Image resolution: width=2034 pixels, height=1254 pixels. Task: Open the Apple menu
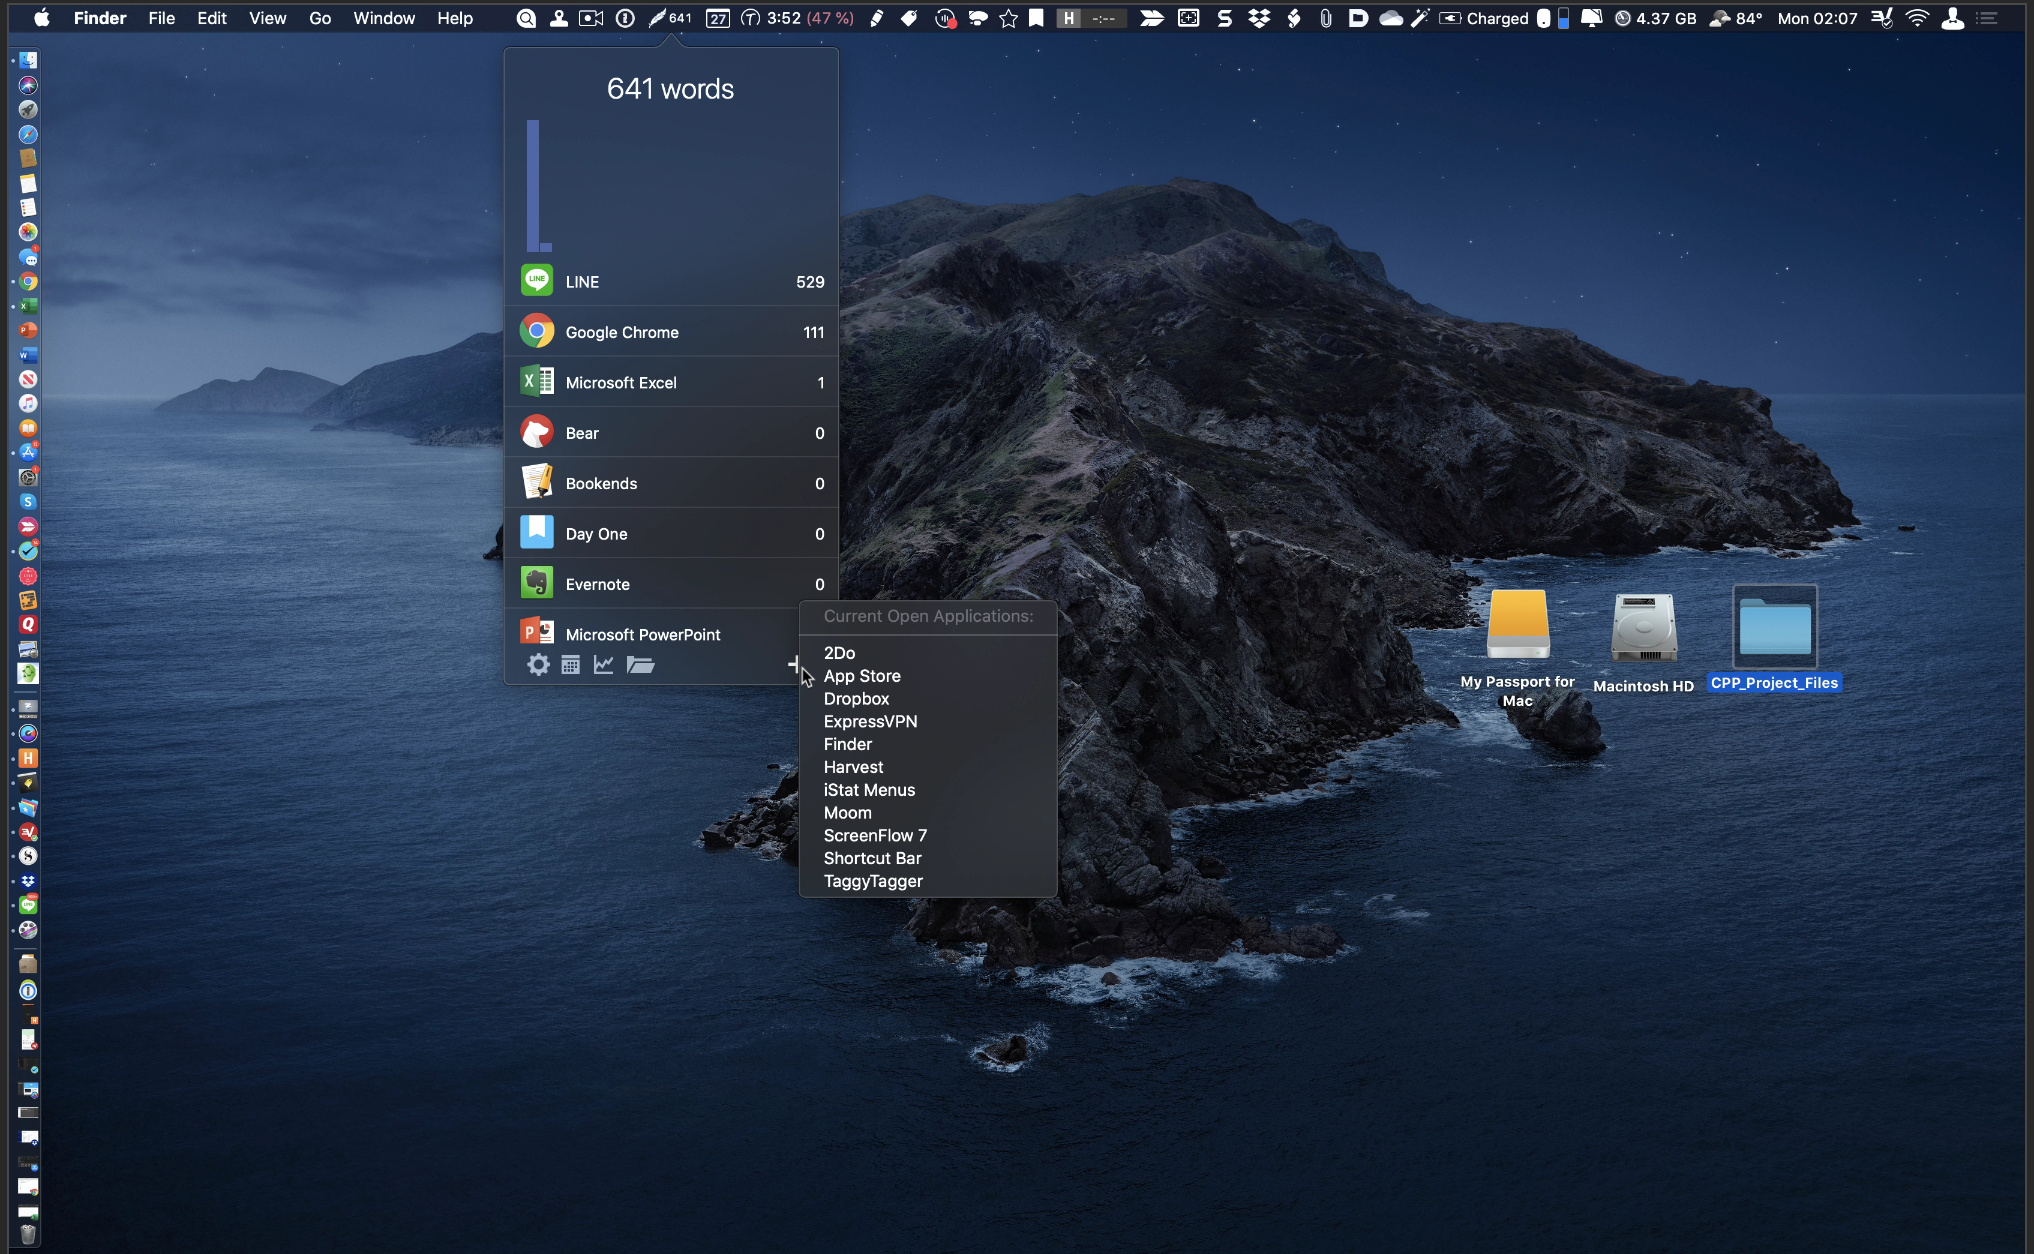[42, 18]
